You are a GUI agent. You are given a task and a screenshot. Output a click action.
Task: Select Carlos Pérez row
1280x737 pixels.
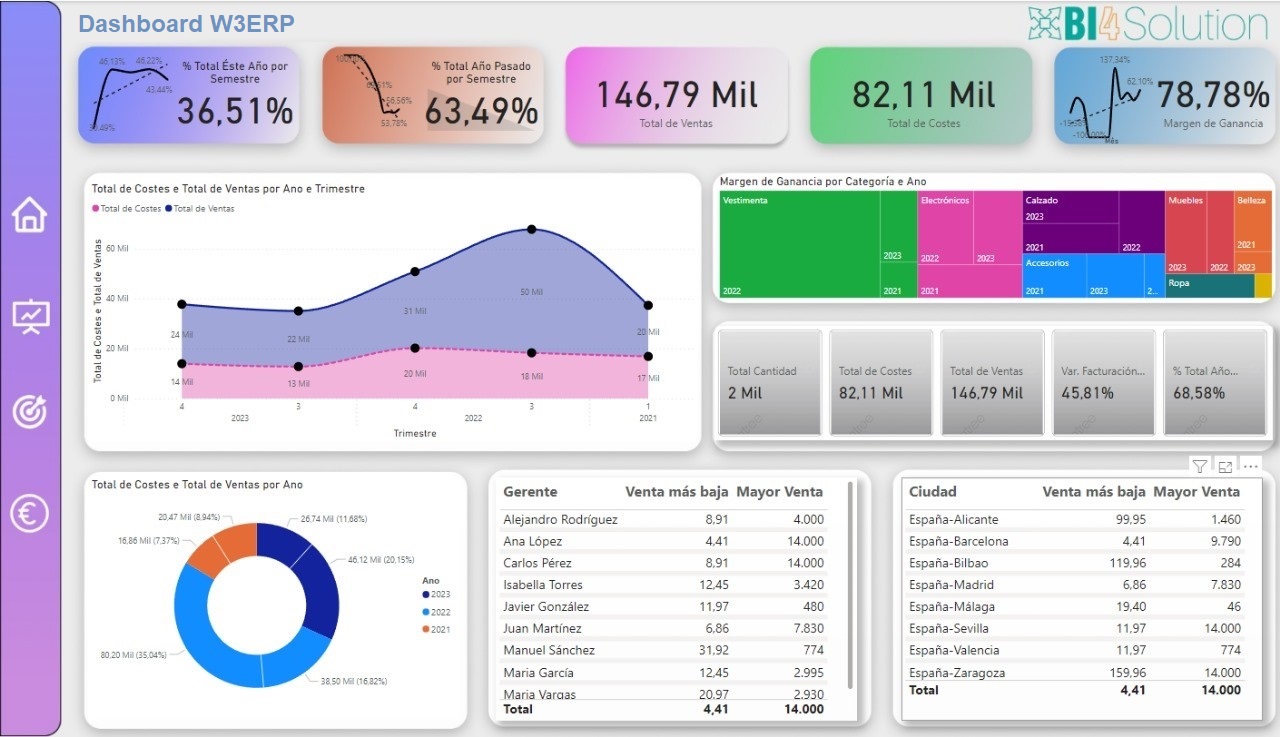point(664,564)
